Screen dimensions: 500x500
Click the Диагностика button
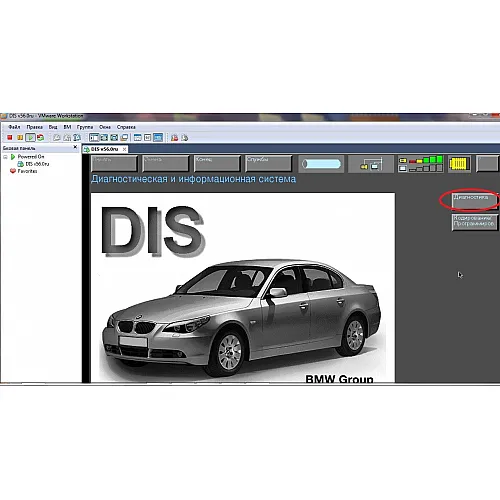point(475,201)
